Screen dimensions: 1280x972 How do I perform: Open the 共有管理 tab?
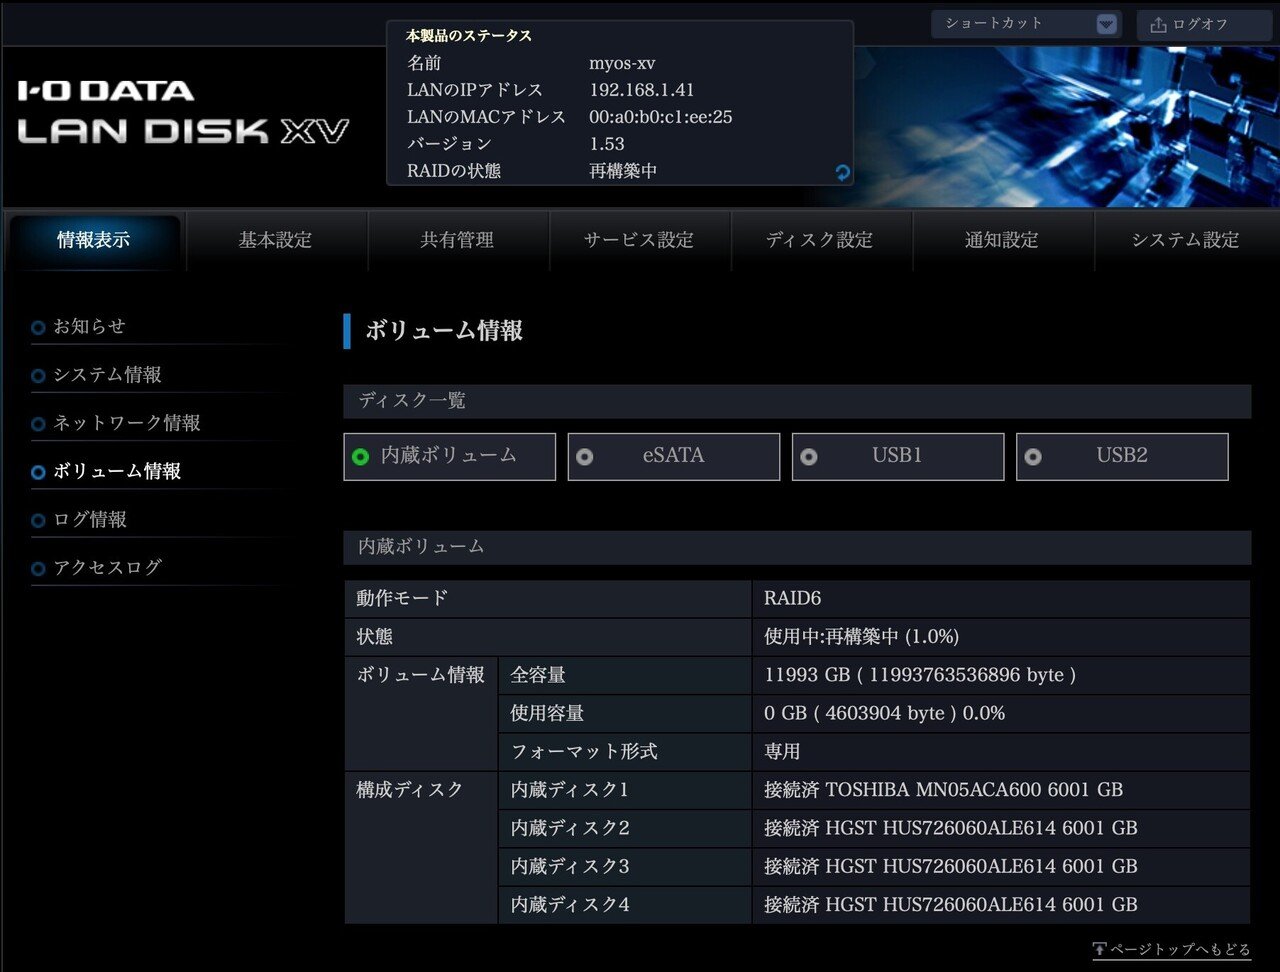pos(457,240)
